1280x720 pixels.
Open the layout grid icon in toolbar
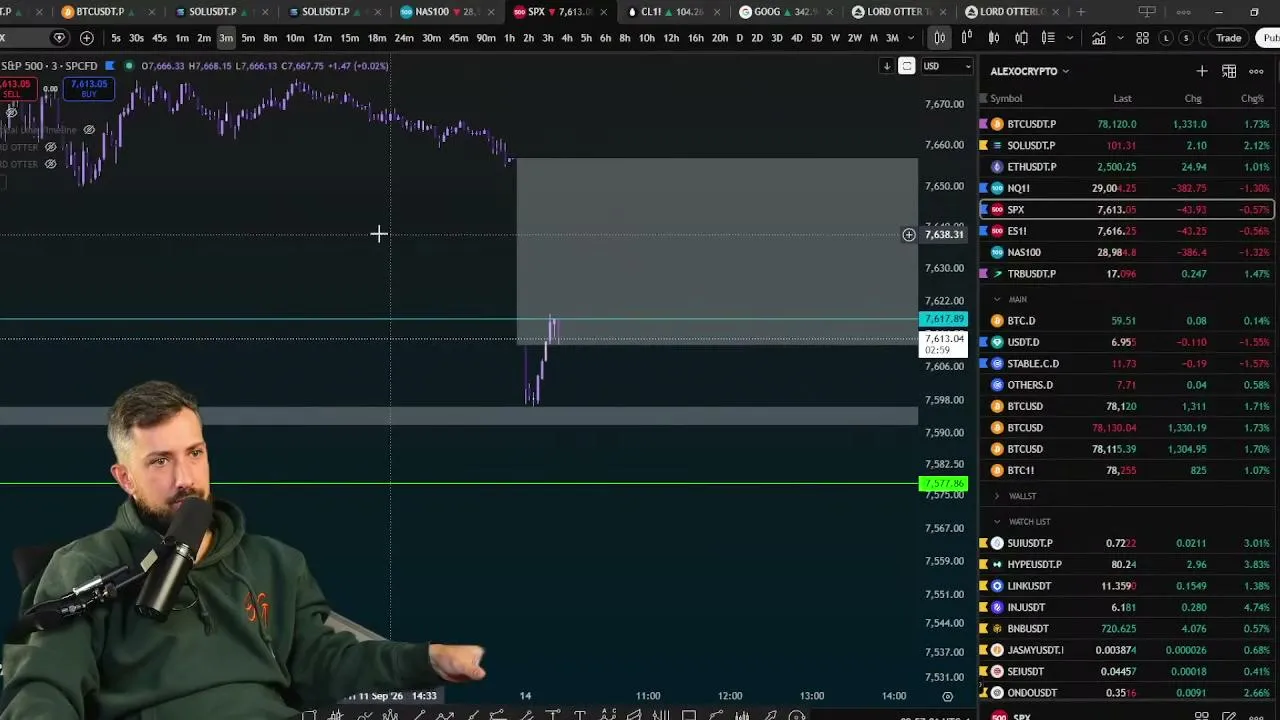(x=1142, y=38)
